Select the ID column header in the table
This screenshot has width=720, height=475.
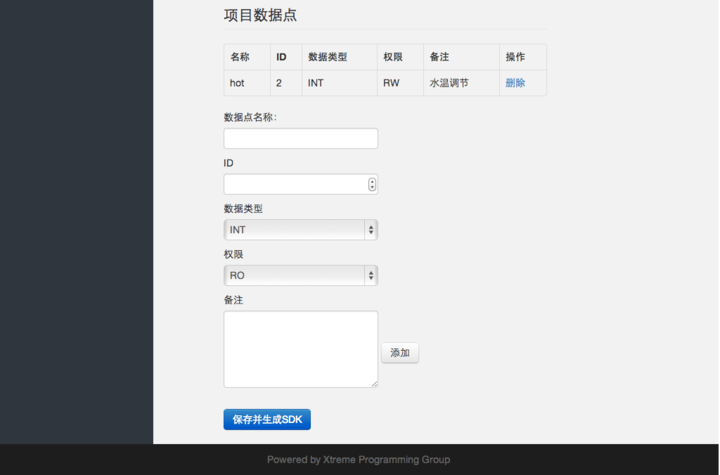(x=281, y=57)
